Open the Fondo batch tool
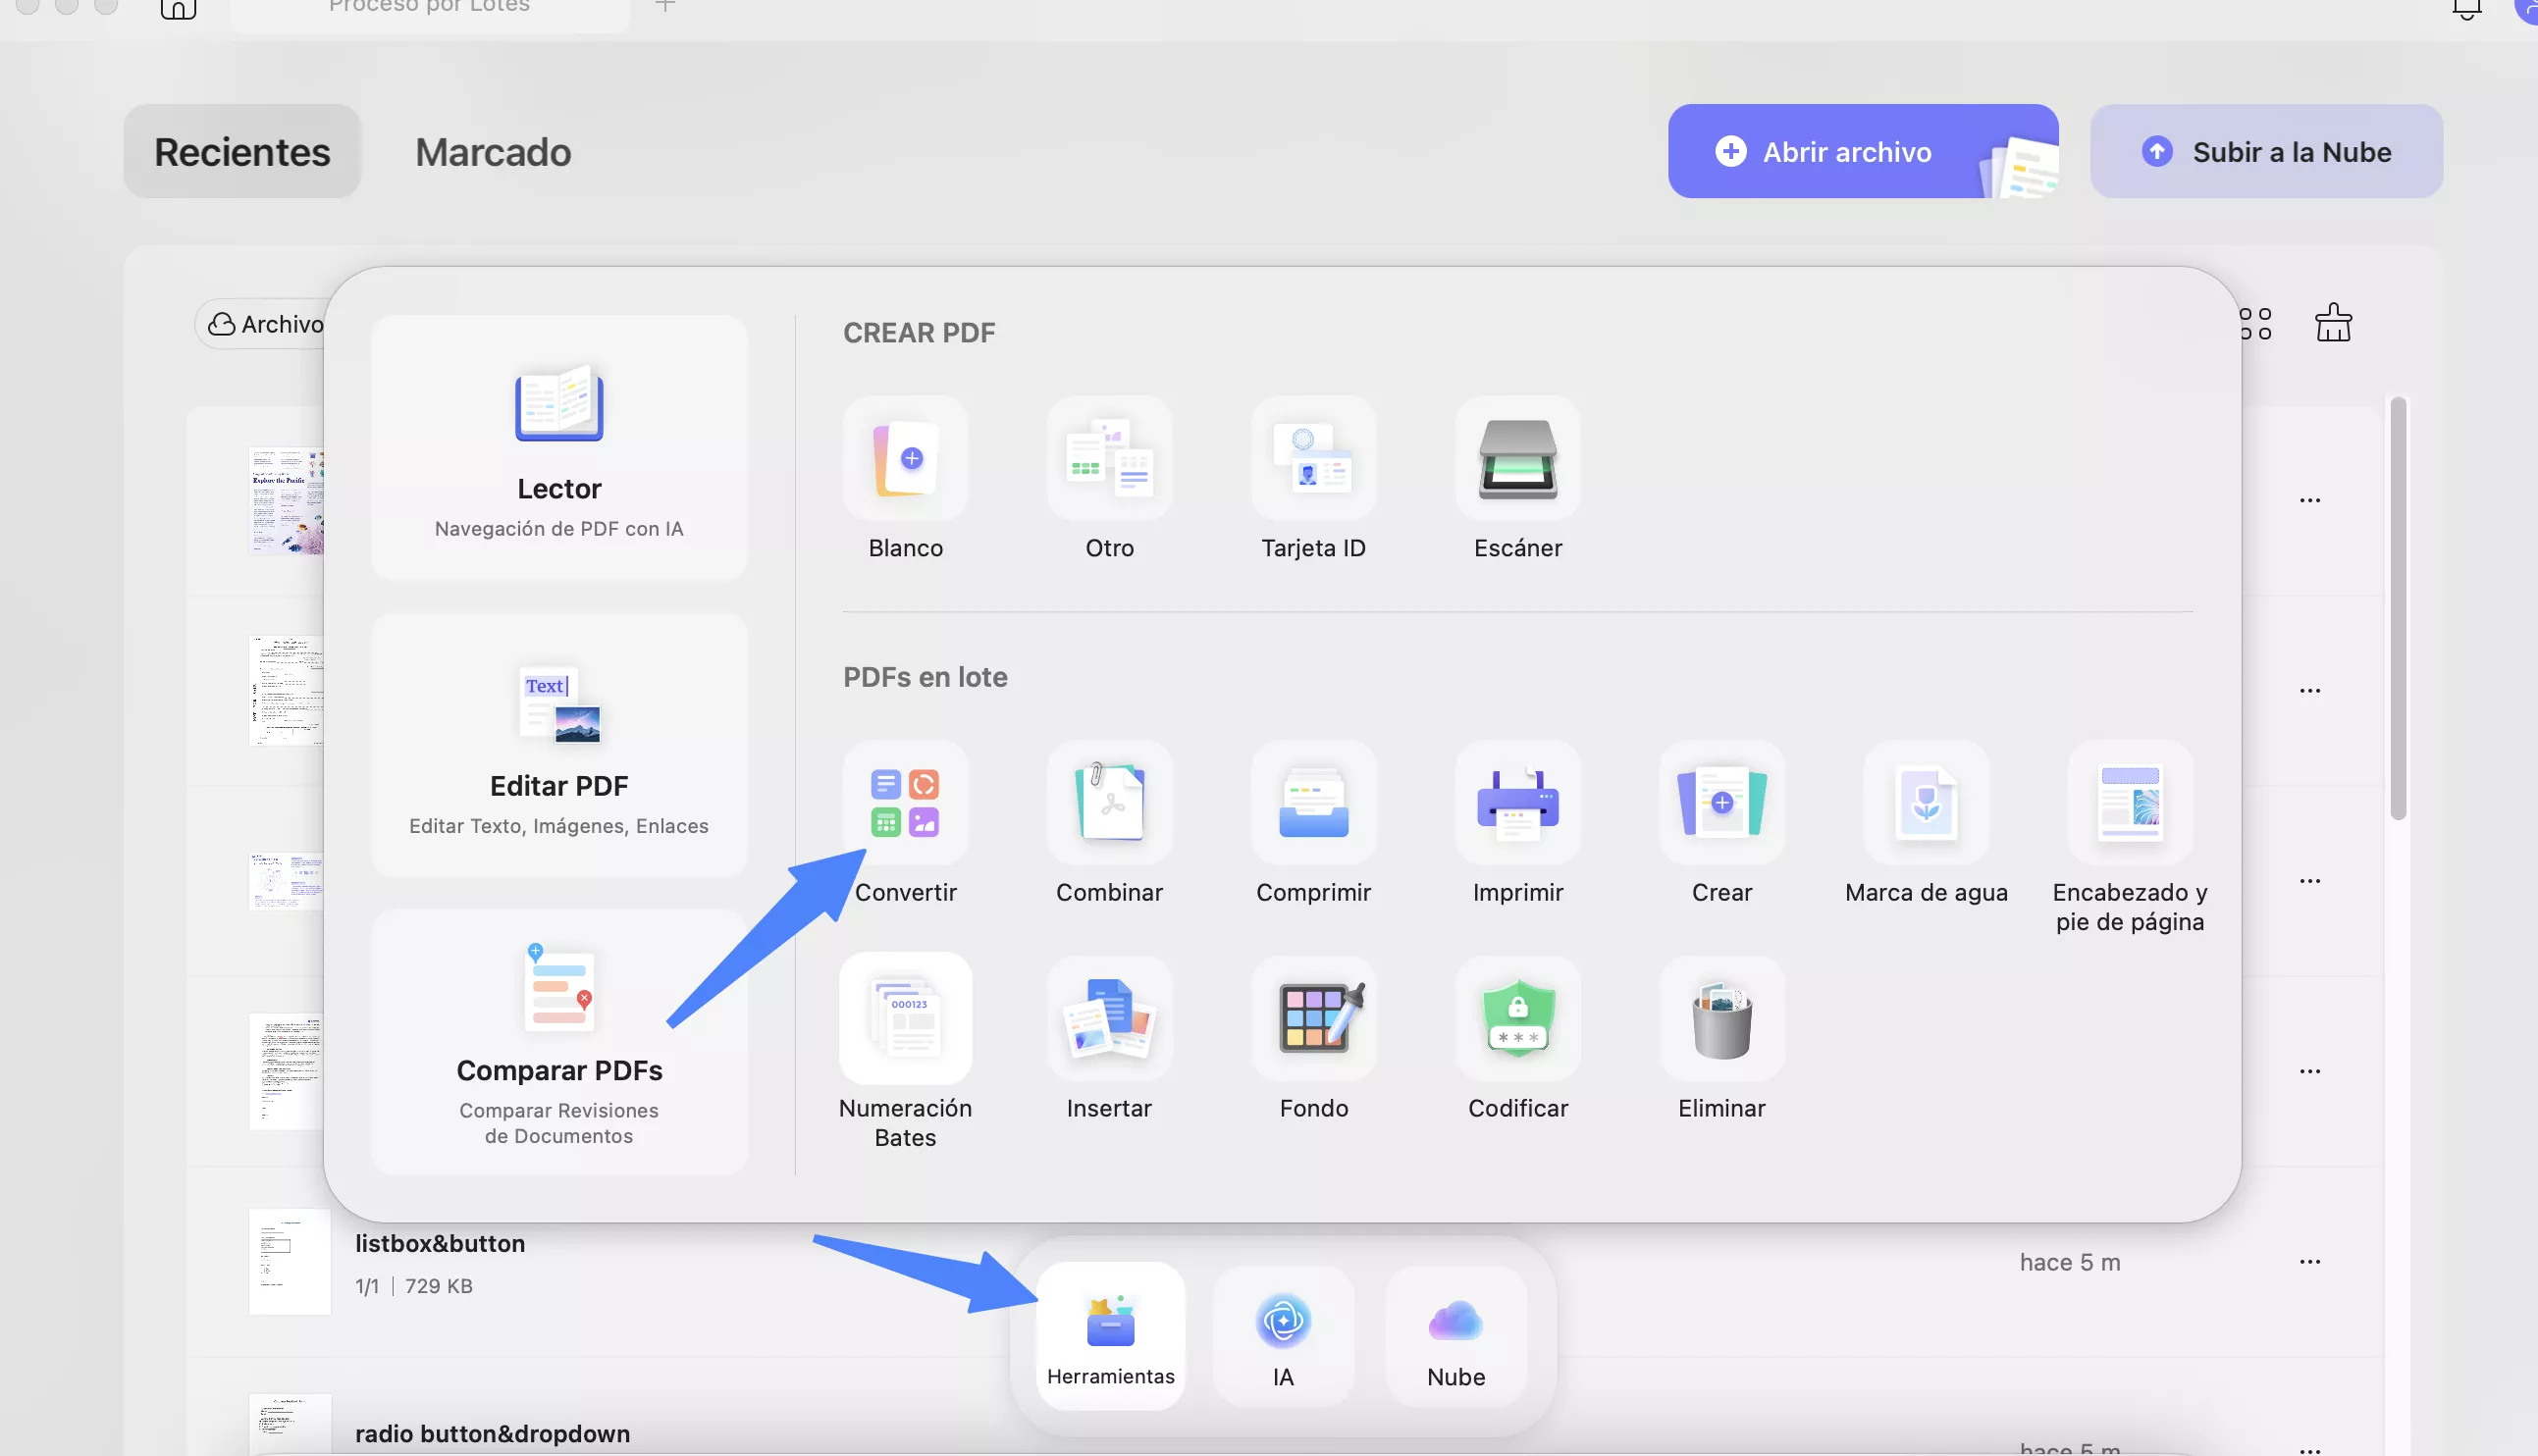2538x1456 pixels. pyautogui.click(x=1313, y=1020)
